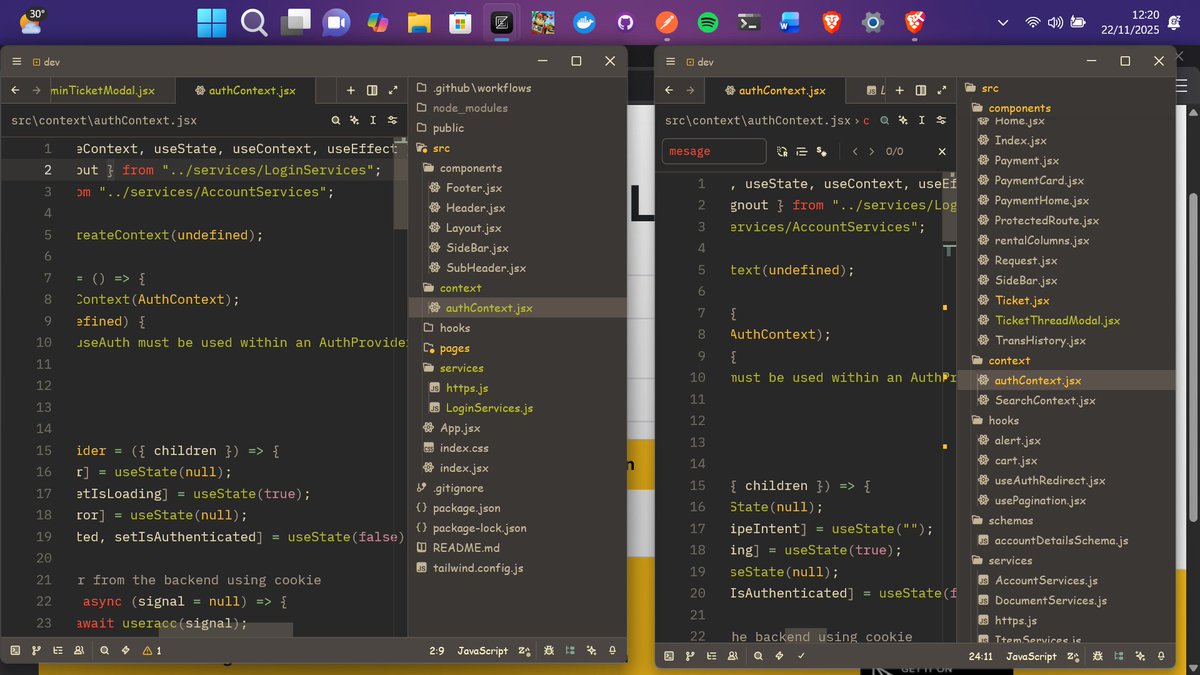Add a new tab in right window
The width and height of the screenshot is (1200, 675).
click(x=899, y=90)
